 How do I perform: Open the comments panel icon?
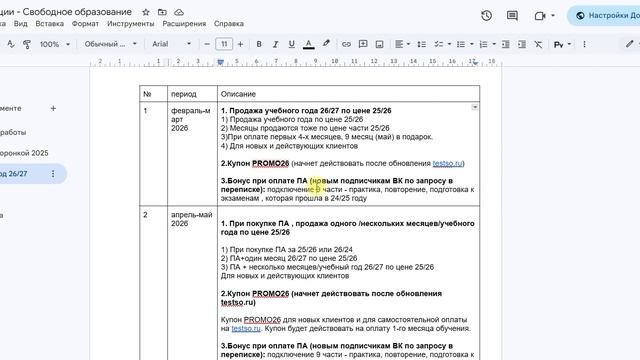[x=512, y=16]
